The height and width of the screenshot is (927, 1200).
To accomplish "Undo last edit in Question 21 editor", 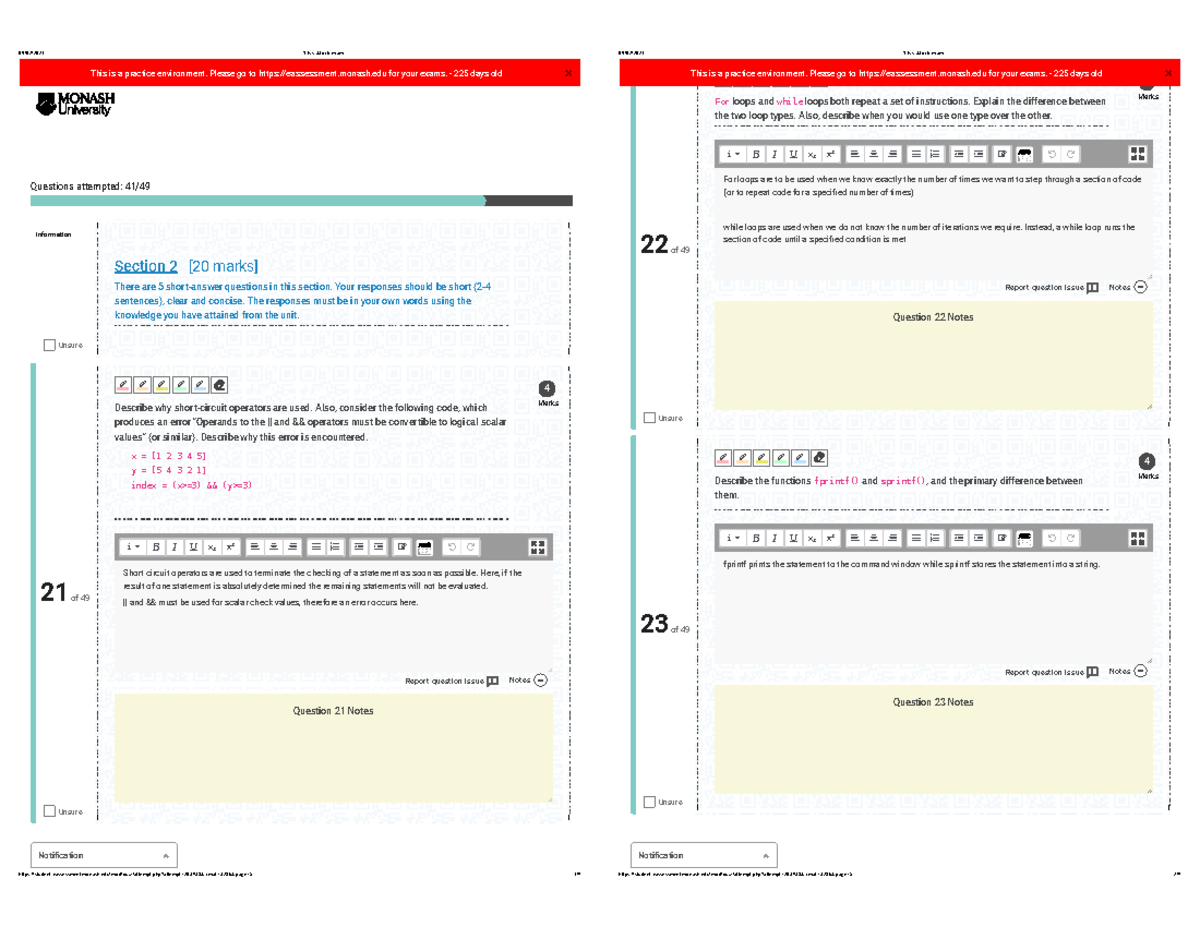I will coord(452,547).
